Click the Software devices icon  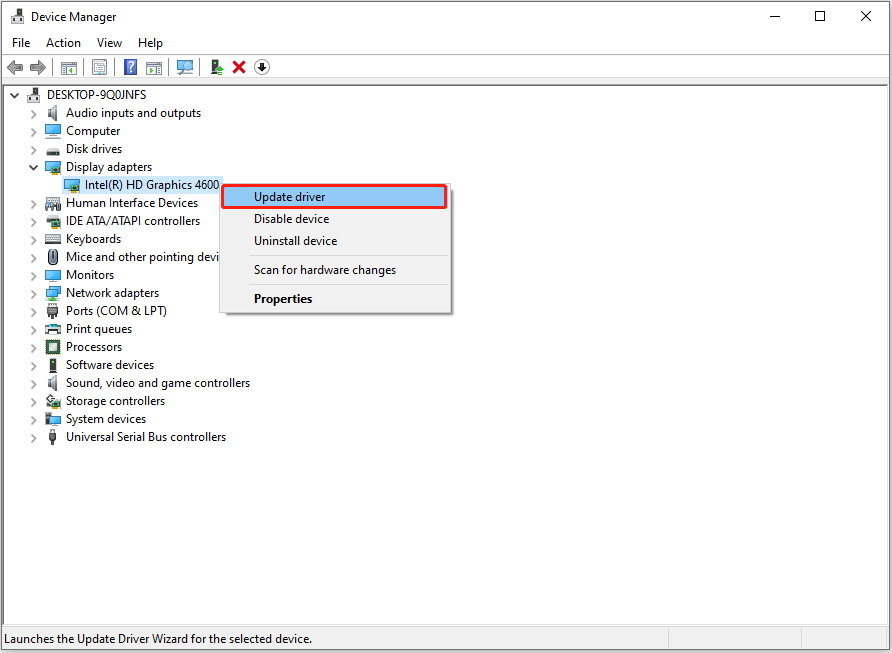click(53, 365)
